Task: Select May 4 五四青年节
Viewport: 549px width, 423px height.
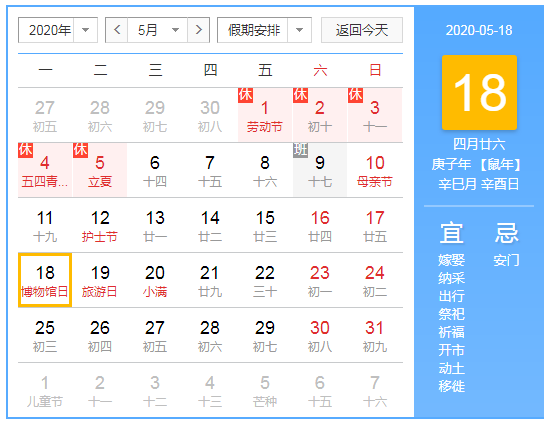Action: pos(45,170)
